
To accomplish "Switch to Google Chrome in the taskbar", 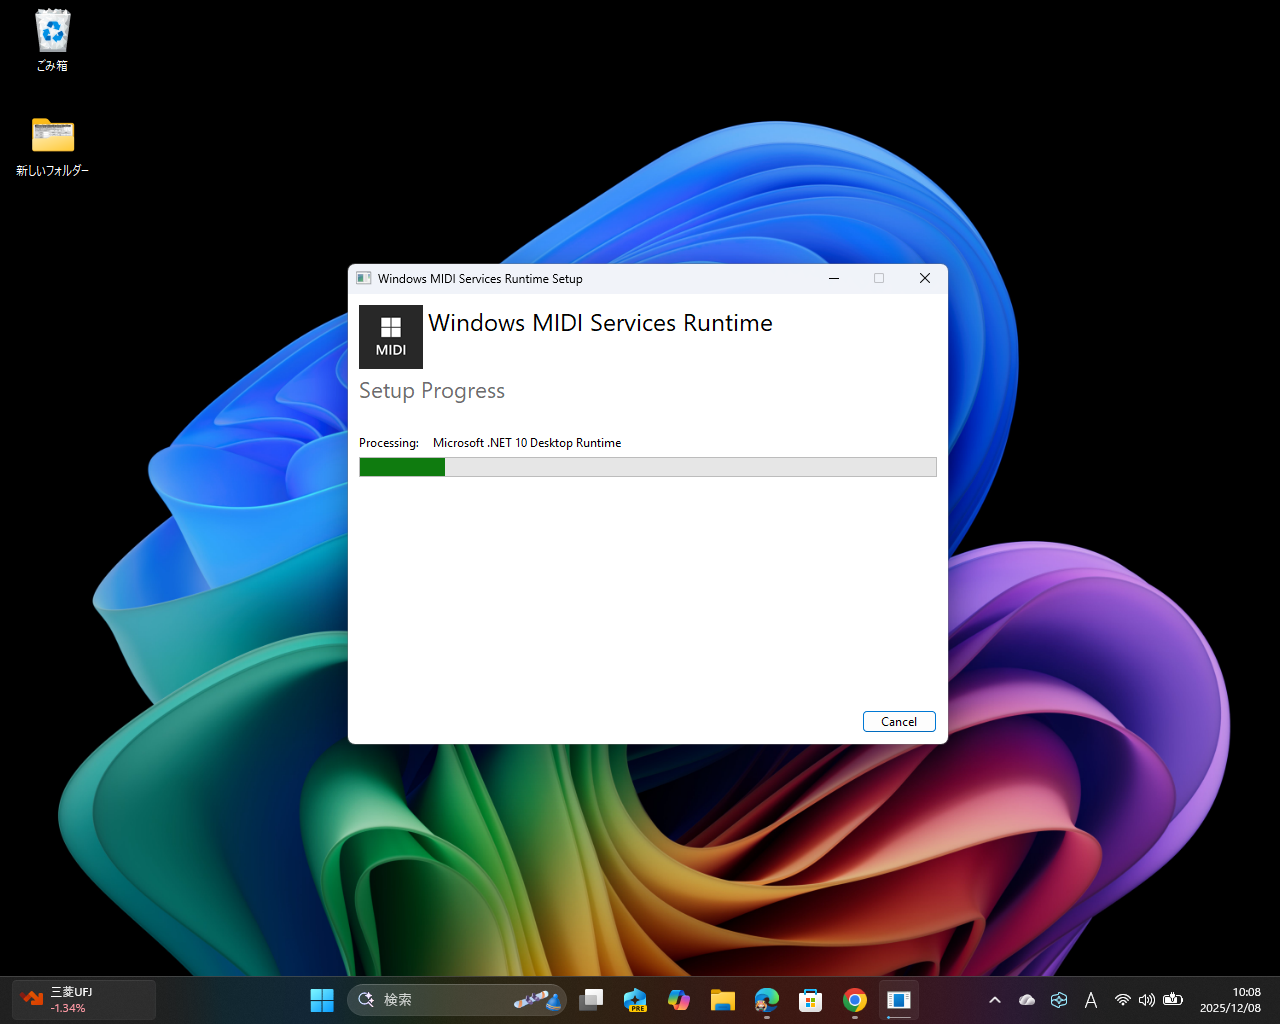I will (x=855, y=1000).
